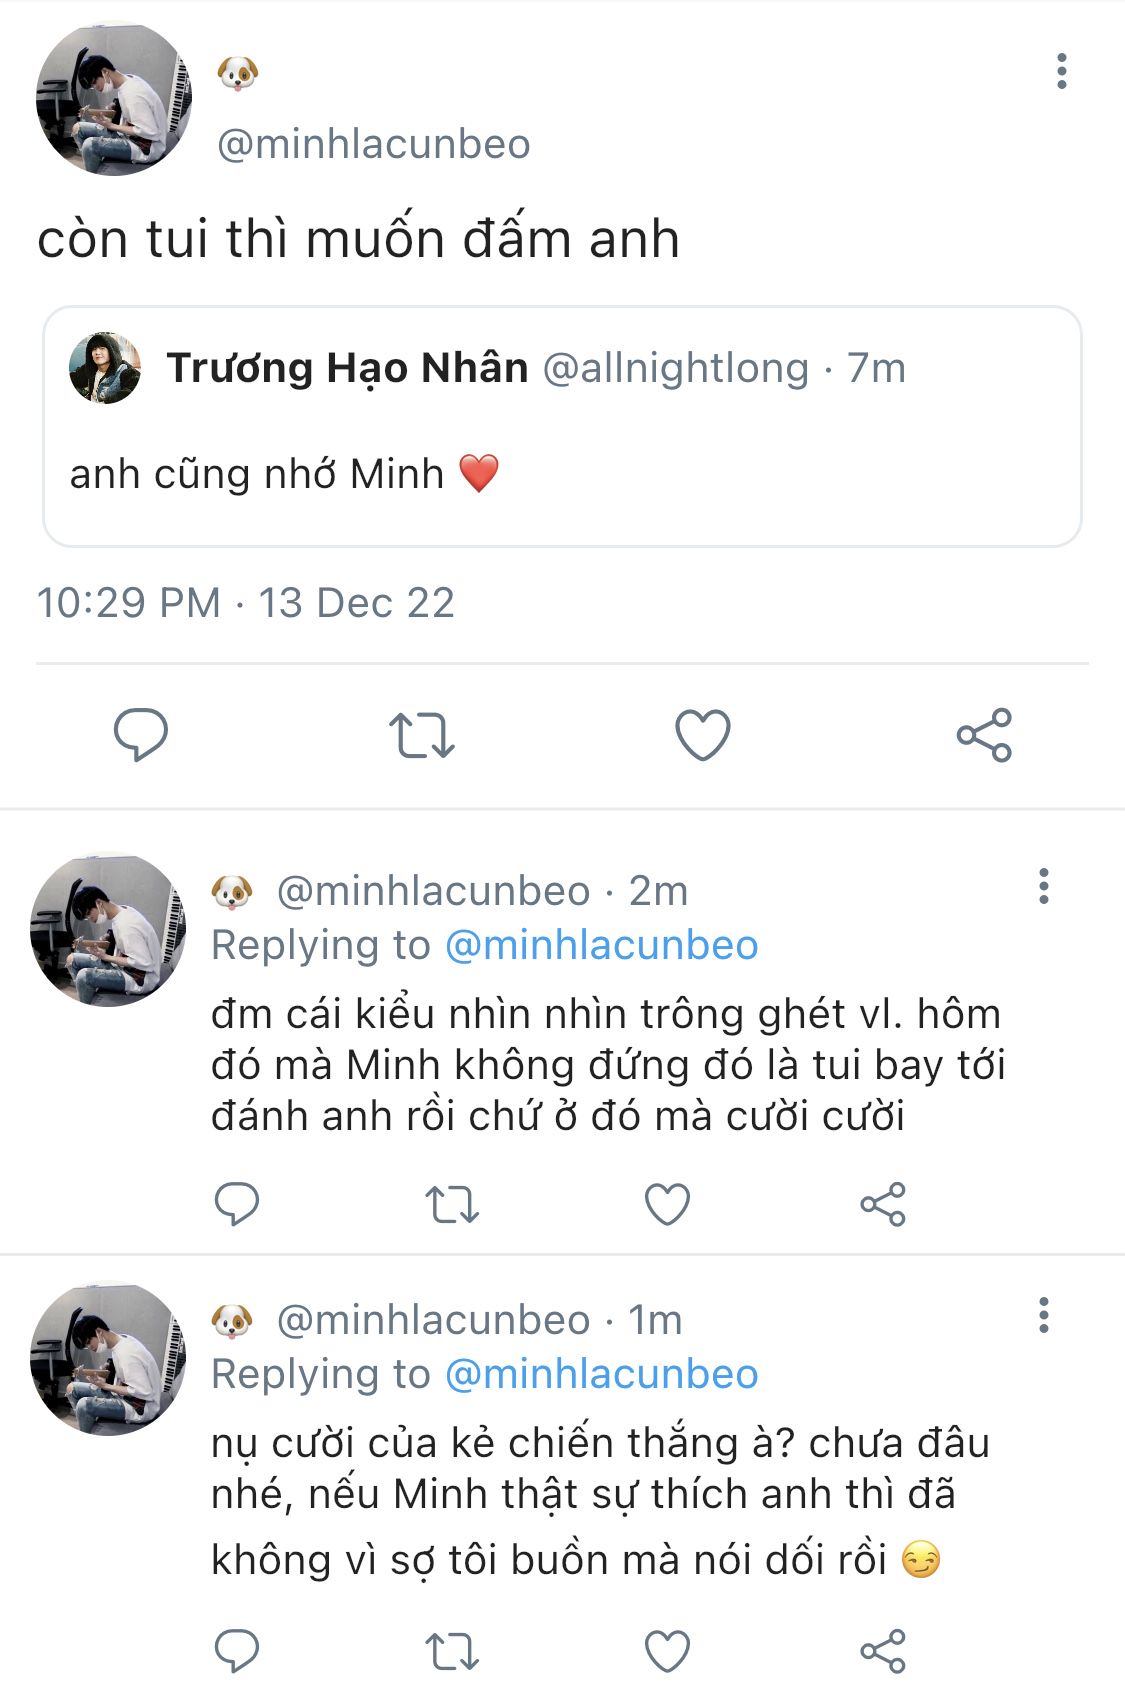The image size is (1125, 1693).
Task: Open three-dot menu on 2m reply
Action: 1044,886
